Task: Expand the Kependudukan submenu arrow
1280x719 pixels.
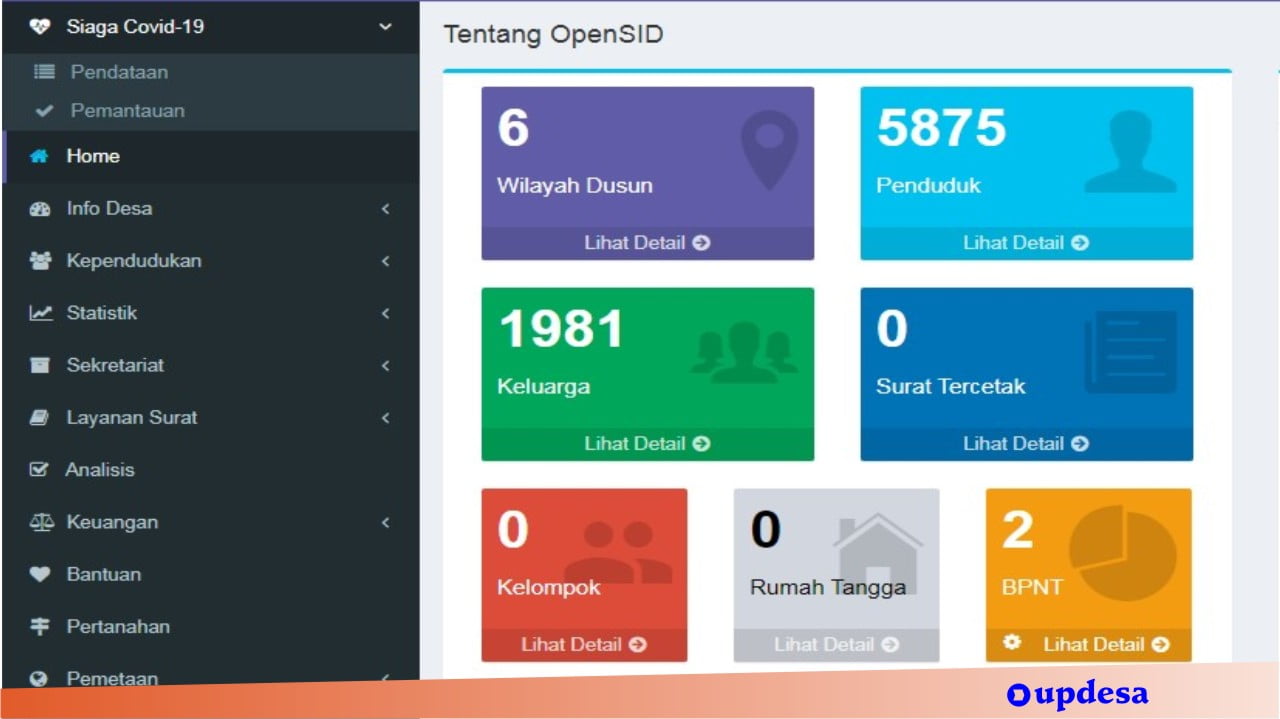Action: [x=385, y=261]
